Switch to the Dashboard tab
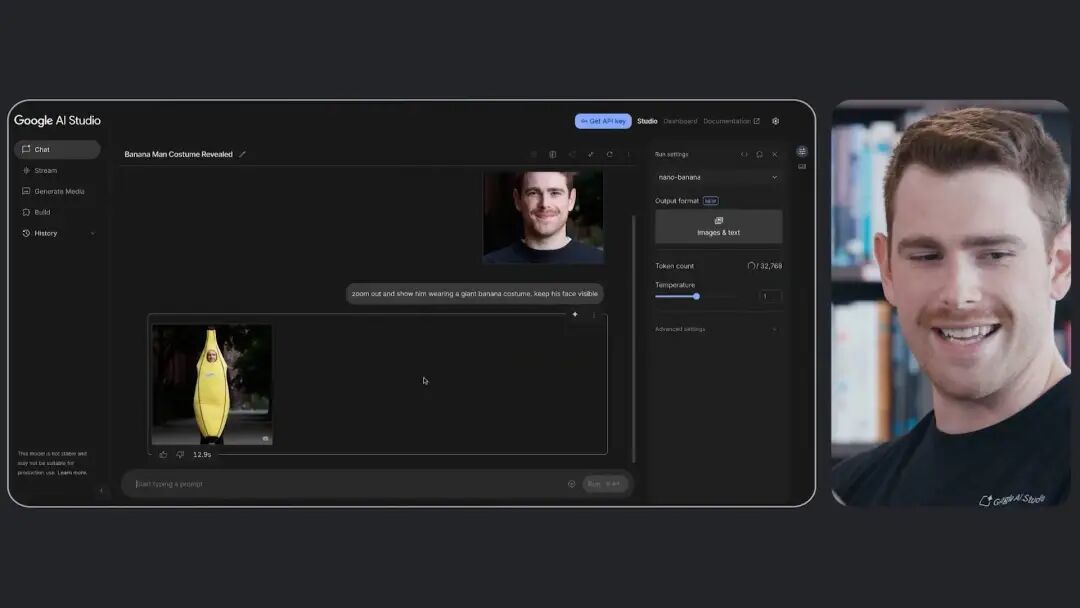 tap(680, 121)
